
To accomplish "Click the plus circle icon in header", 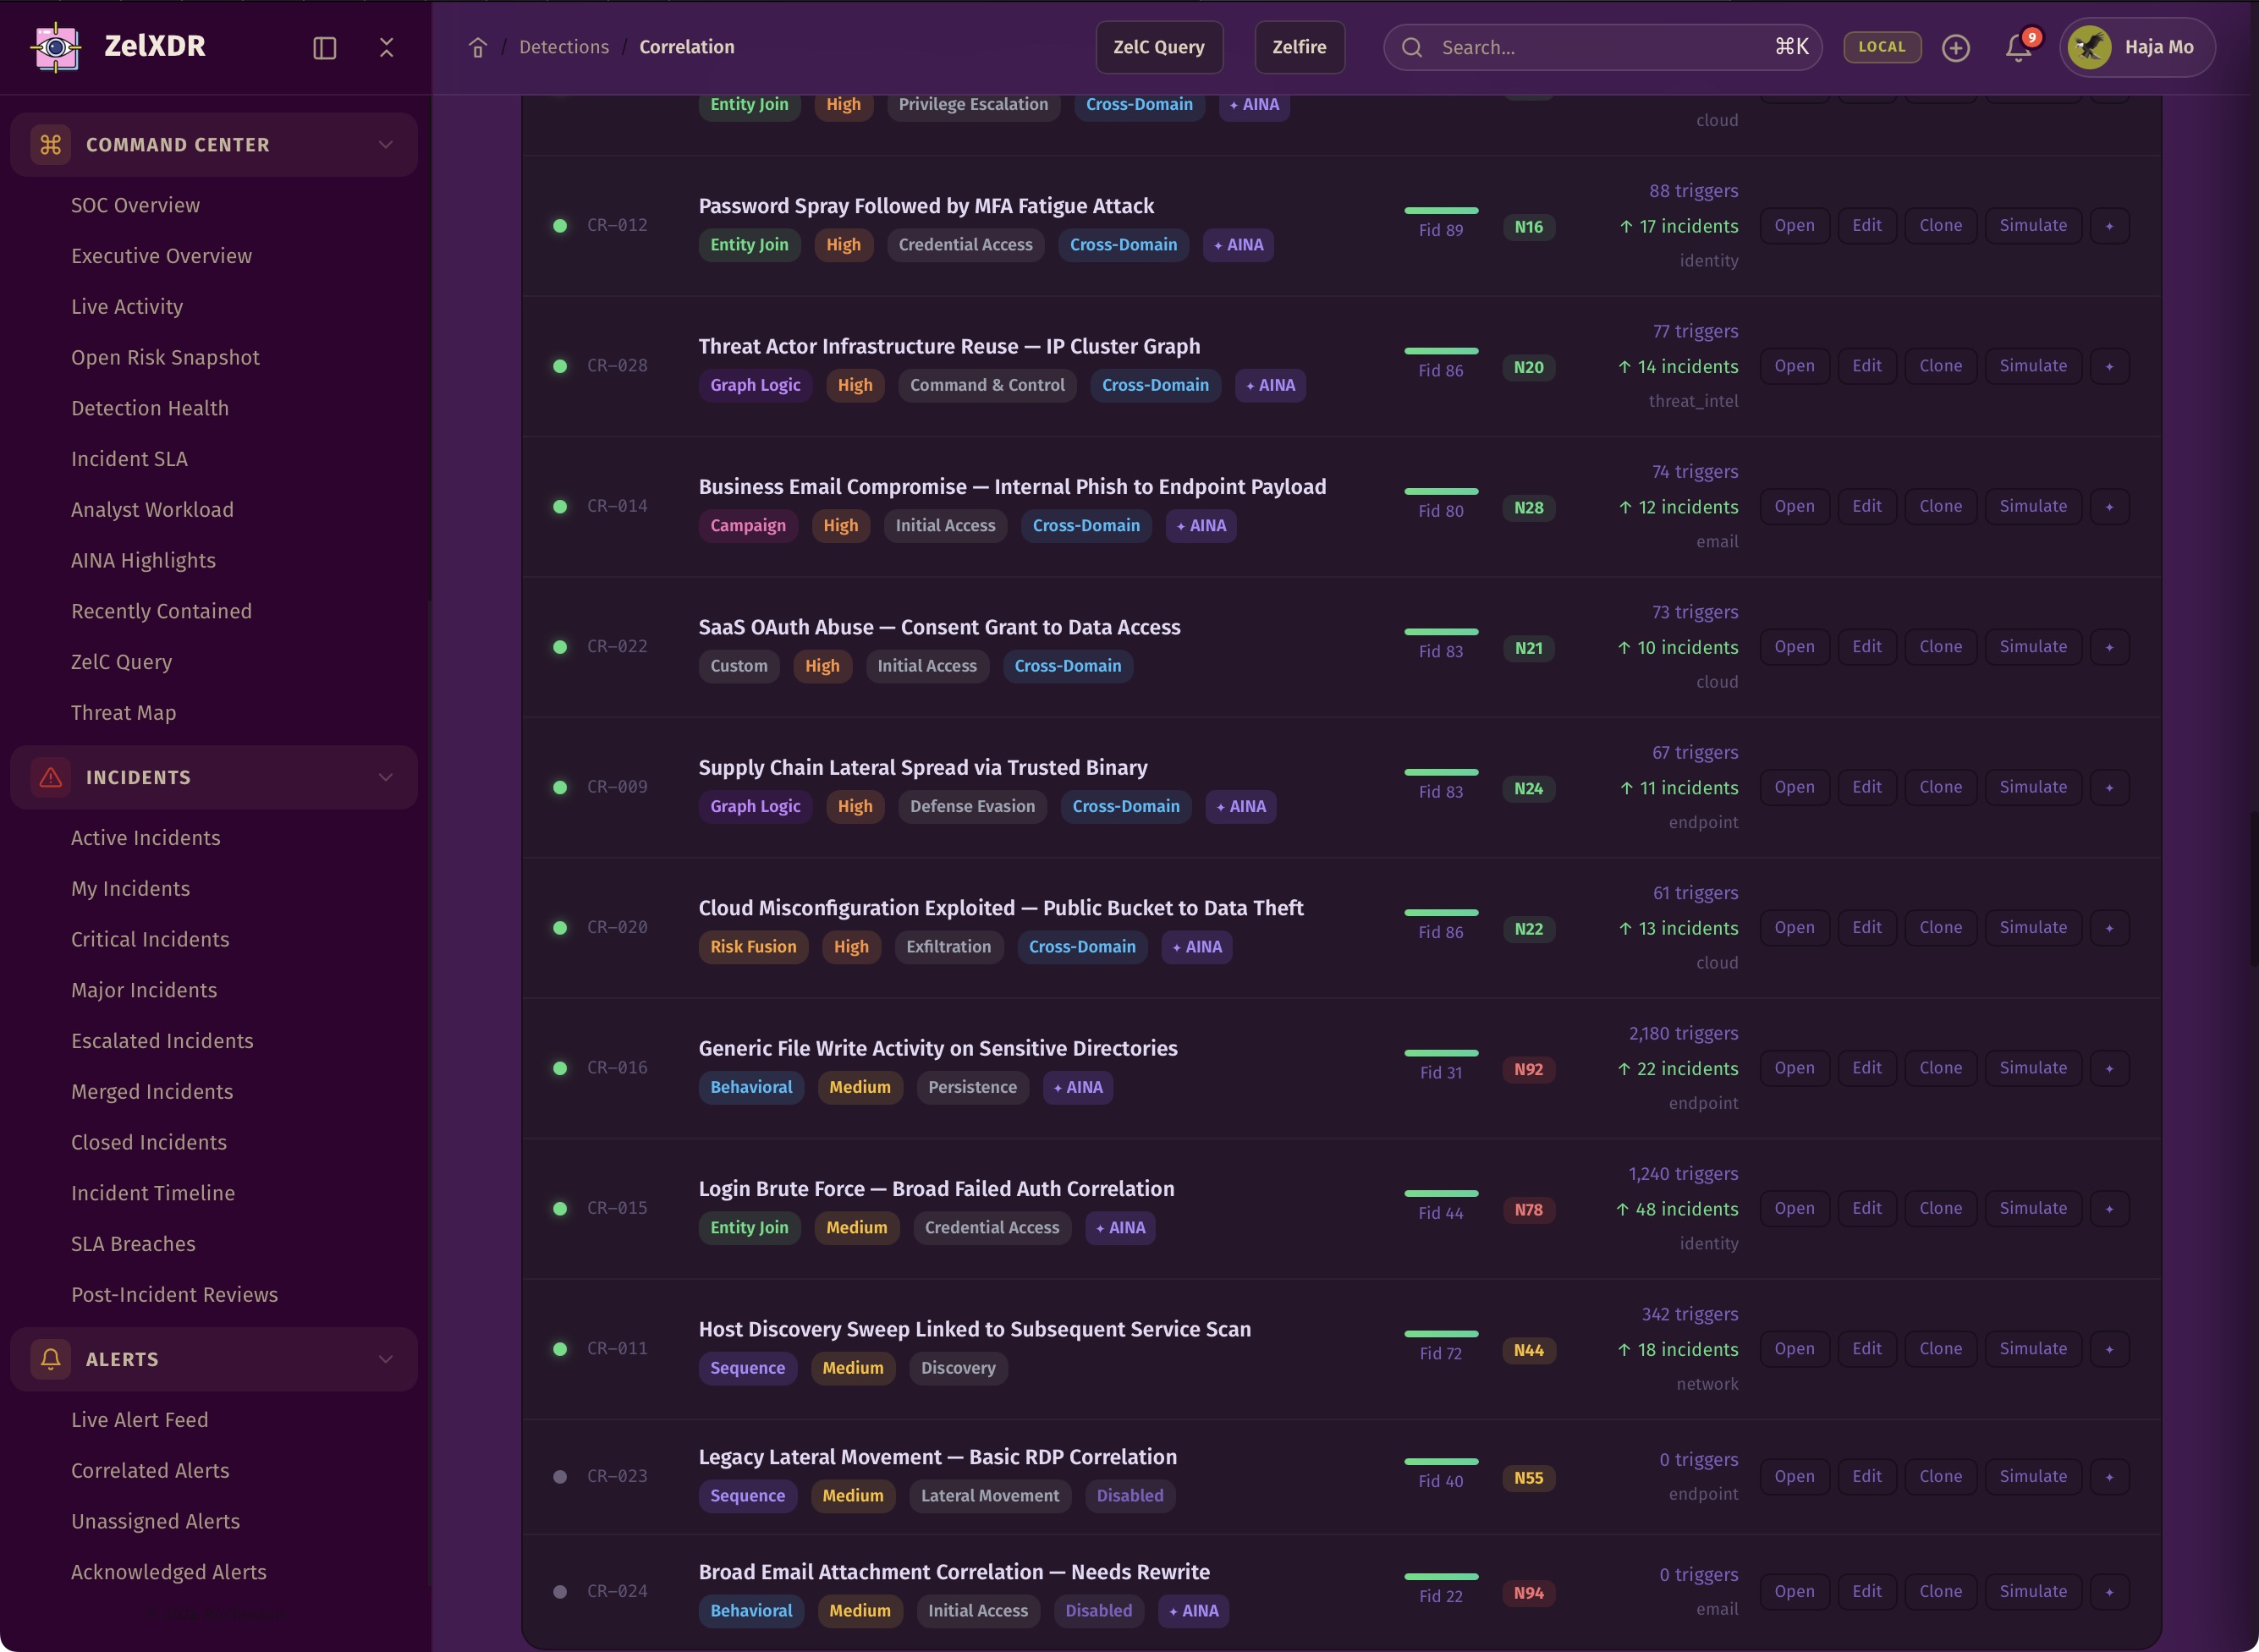I will point(1956,48).
